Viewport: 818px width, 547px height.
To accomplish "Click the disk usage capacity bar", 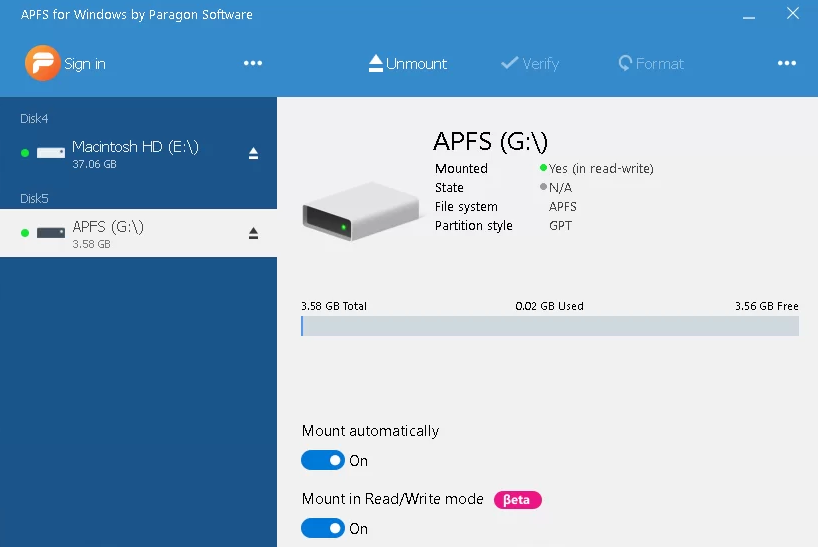I will (549, 326).
